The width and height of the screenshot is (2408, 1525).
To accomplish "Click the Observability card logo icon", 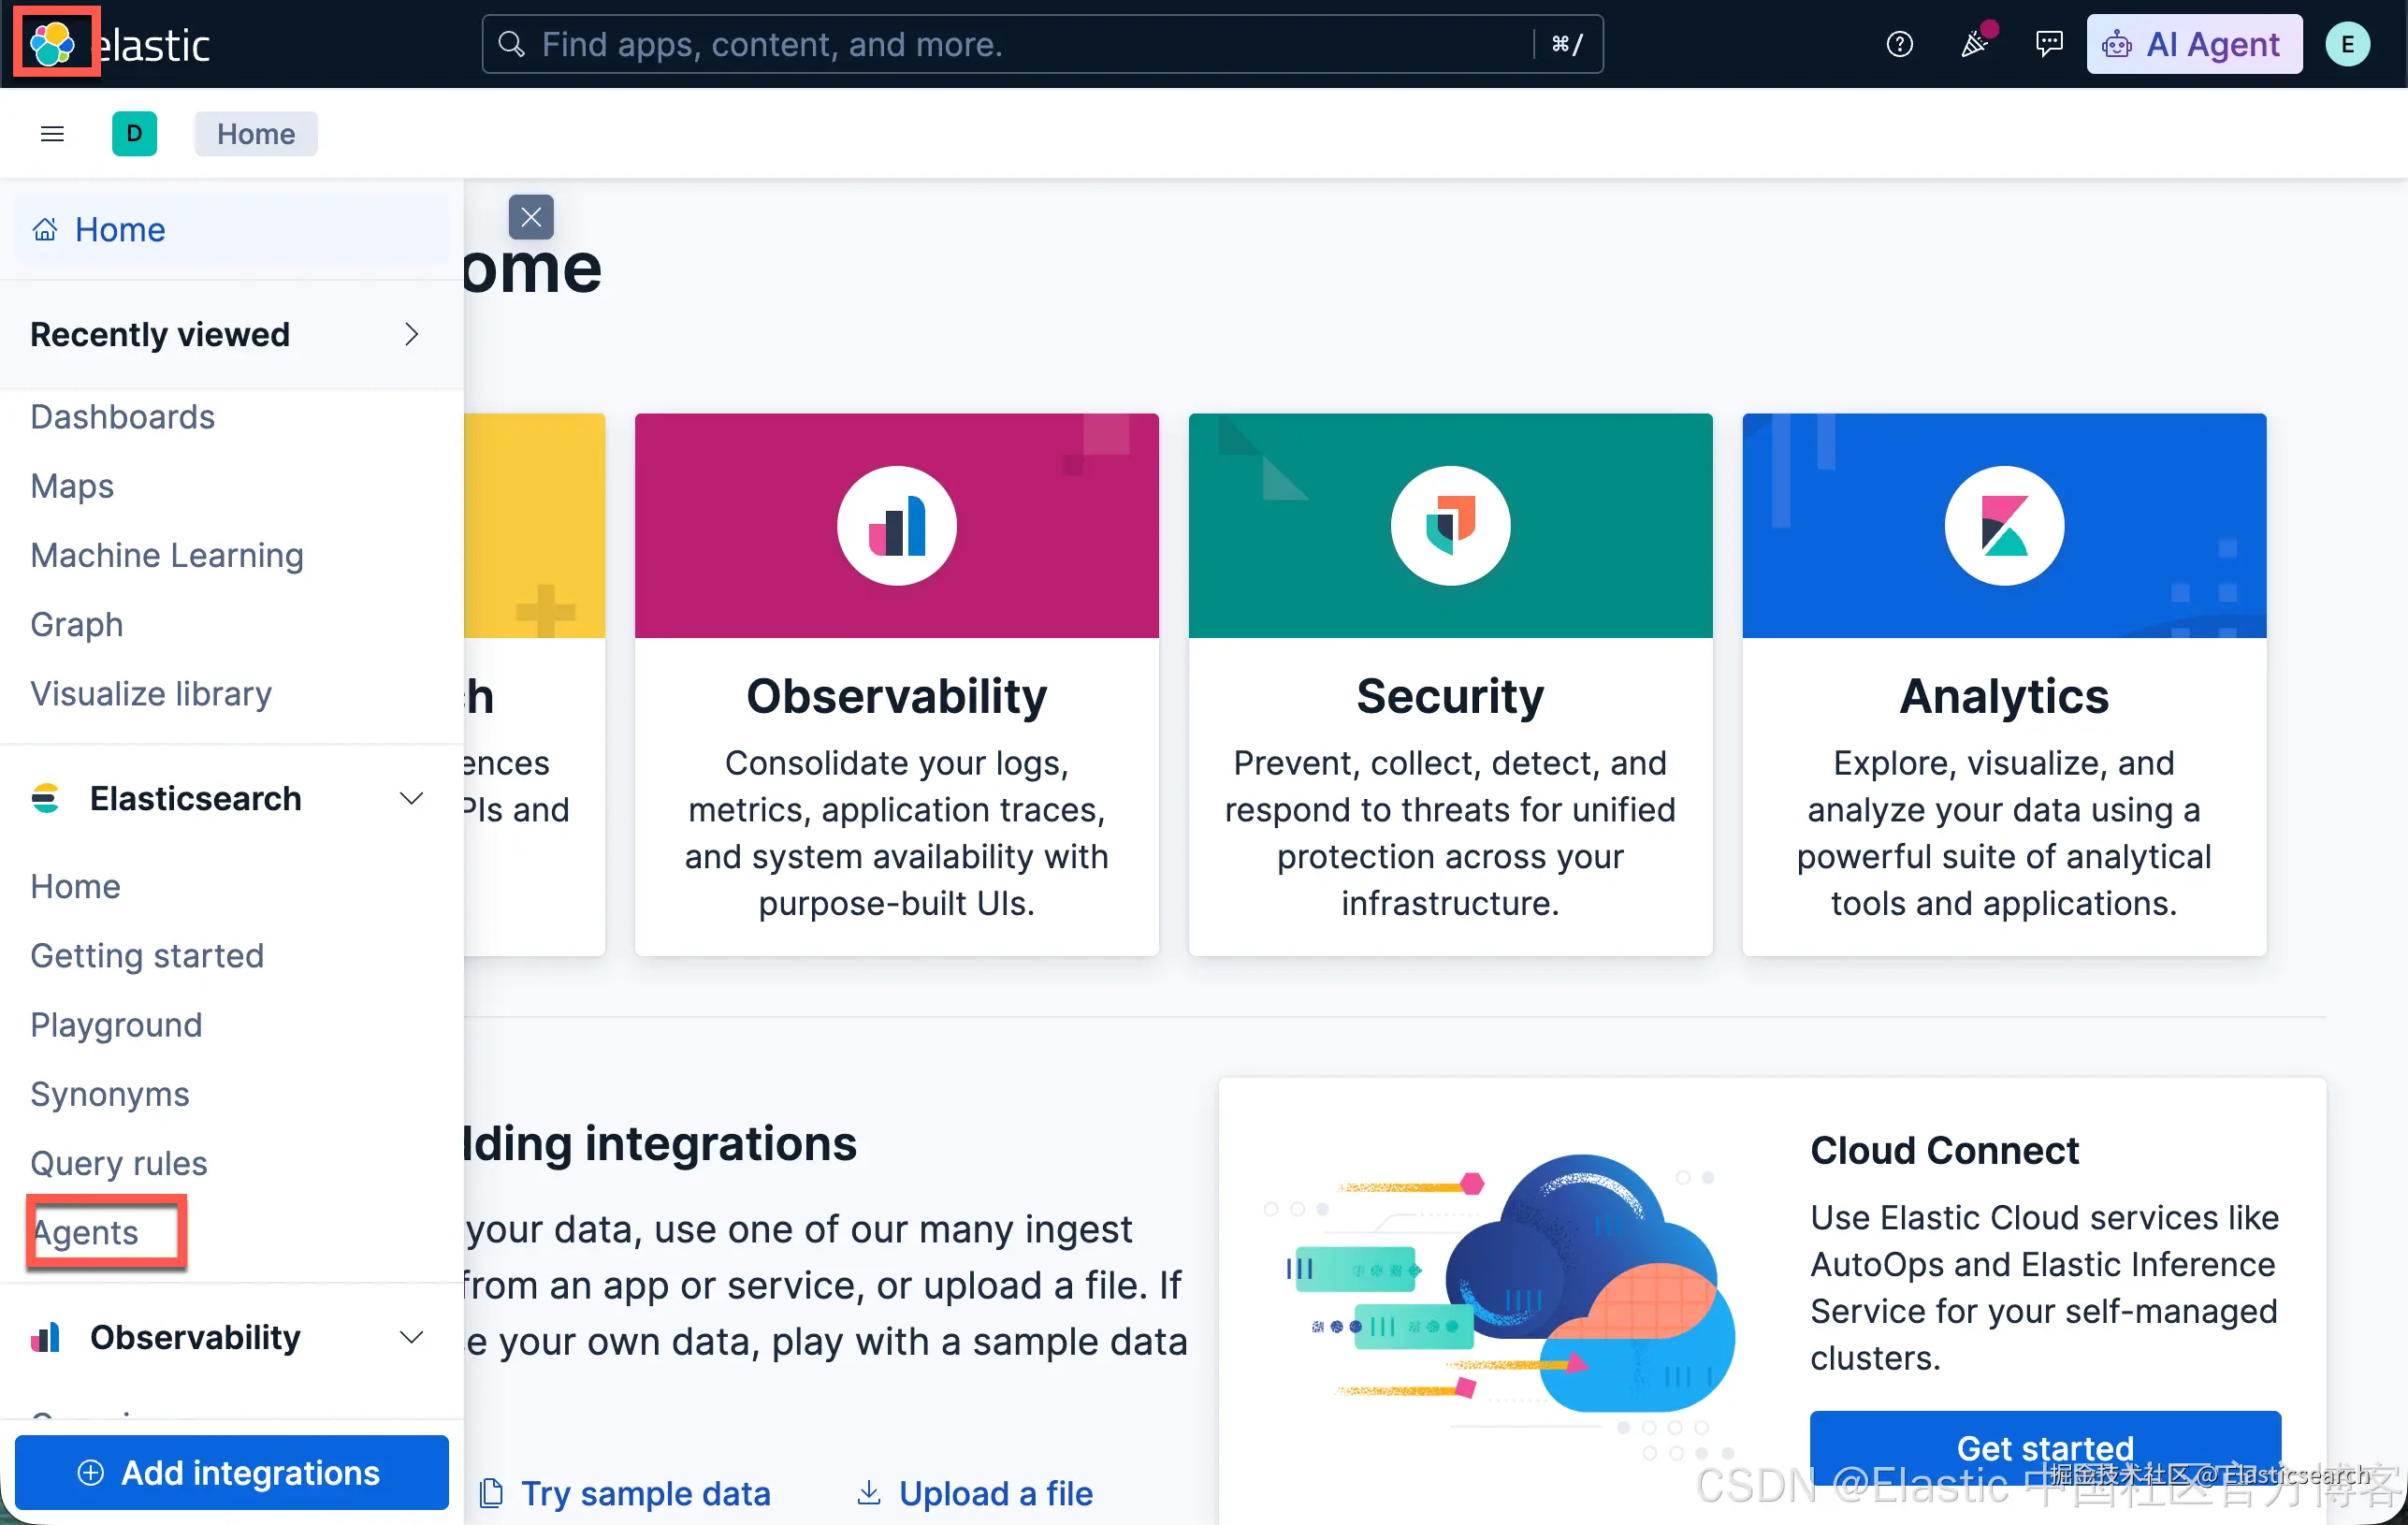I will tap(897, 526).
